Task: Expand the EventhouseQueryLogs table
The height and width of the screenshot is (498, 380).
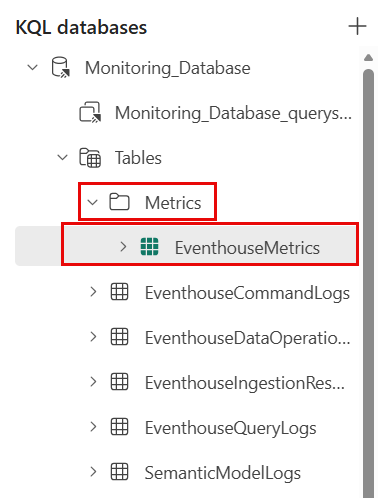Action: (93, 427)
